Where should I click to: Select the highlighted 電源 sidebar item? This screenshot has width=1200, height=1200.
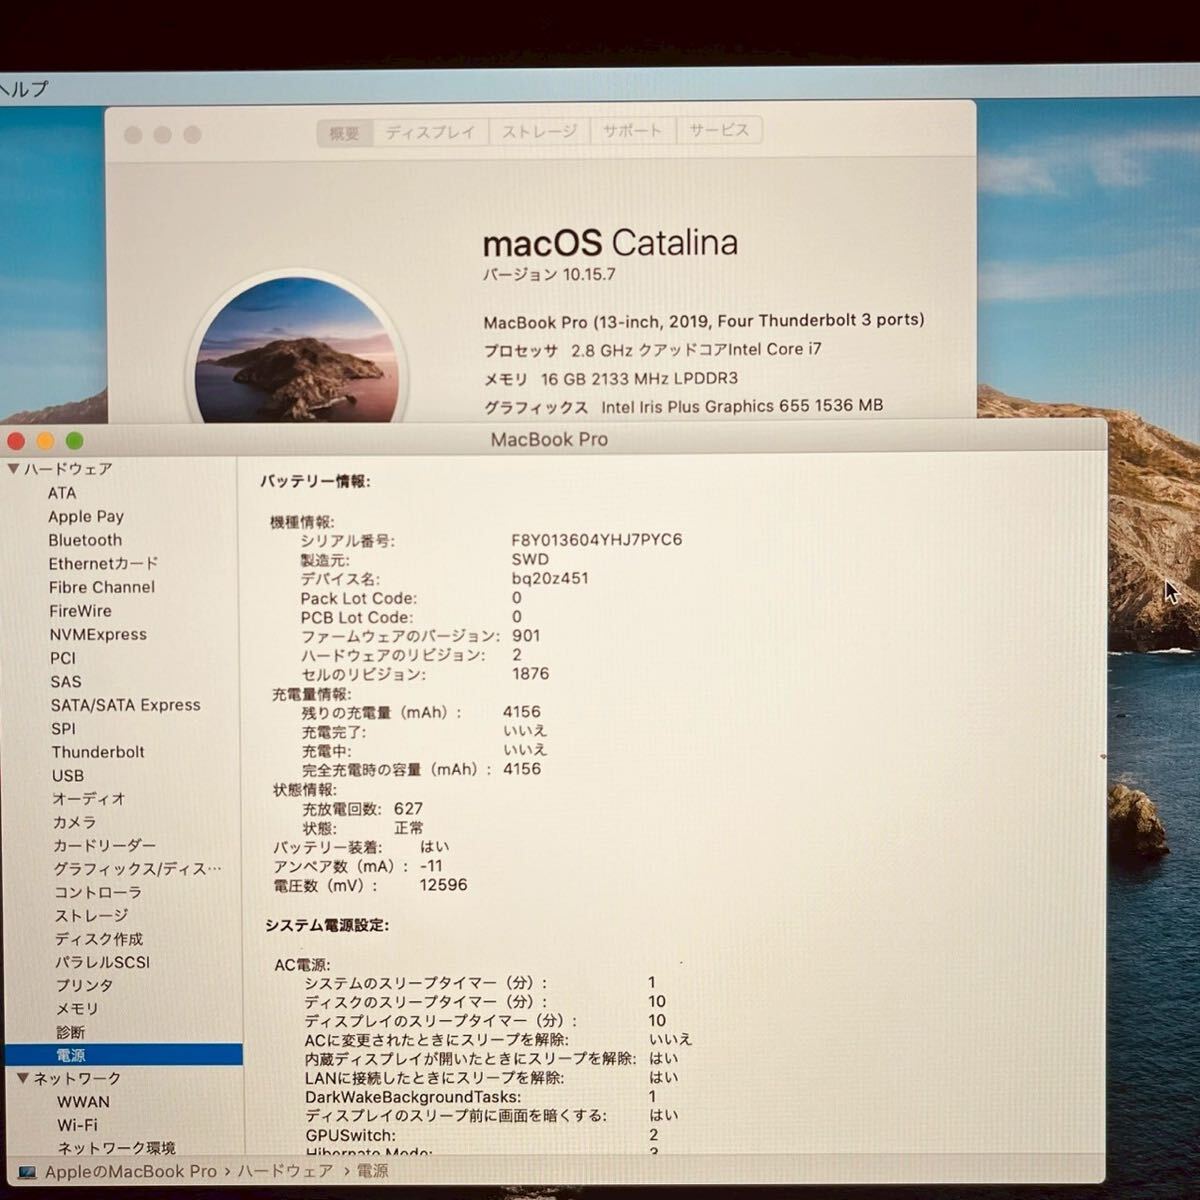pyautogui.click(x=124, y=1055)
